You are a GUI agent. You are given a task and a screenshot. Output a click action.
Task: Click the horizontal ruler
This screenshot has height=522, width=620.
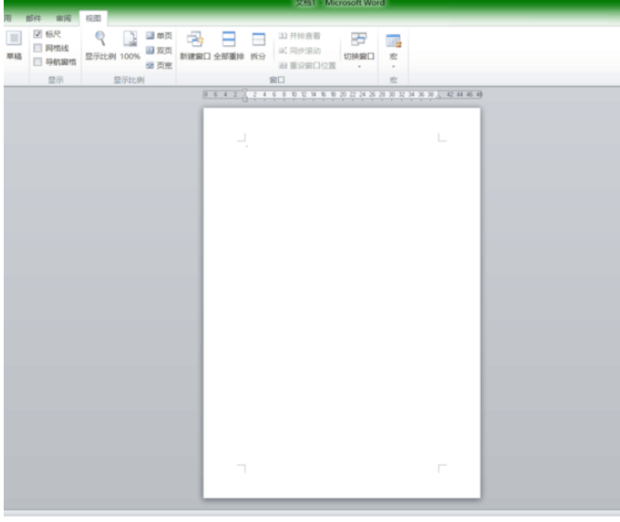[x=342, y=95]
